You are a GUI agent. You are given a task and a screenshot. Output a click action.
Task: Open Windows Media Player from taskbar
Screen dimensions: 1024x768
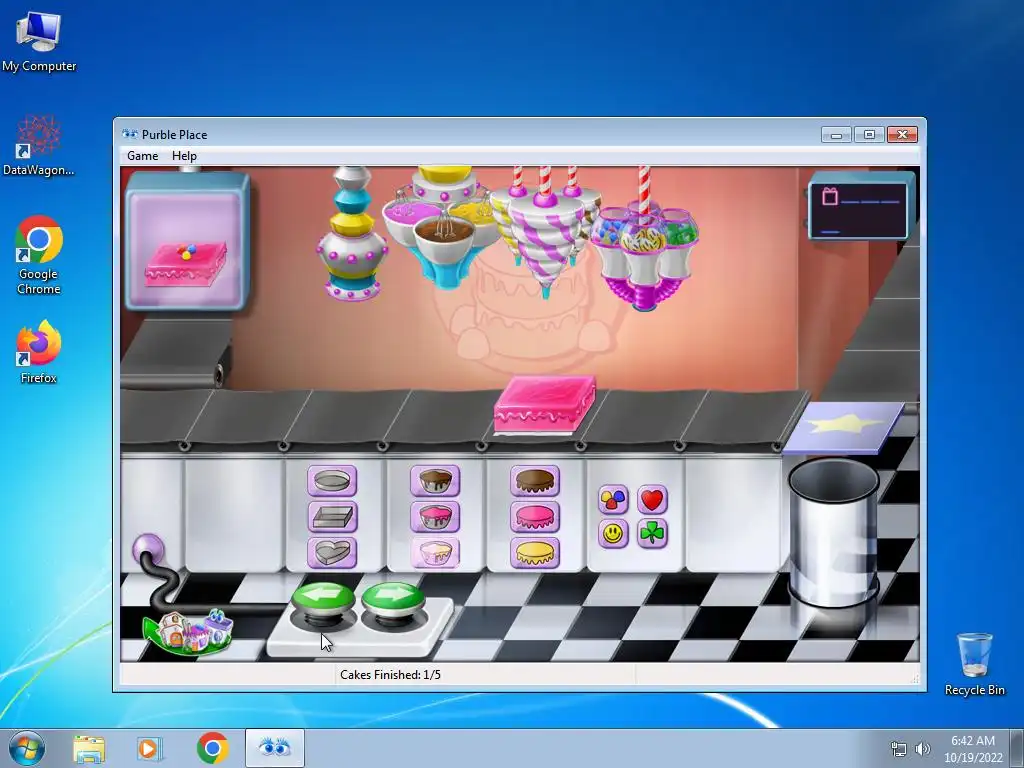(x=150, y=748)
